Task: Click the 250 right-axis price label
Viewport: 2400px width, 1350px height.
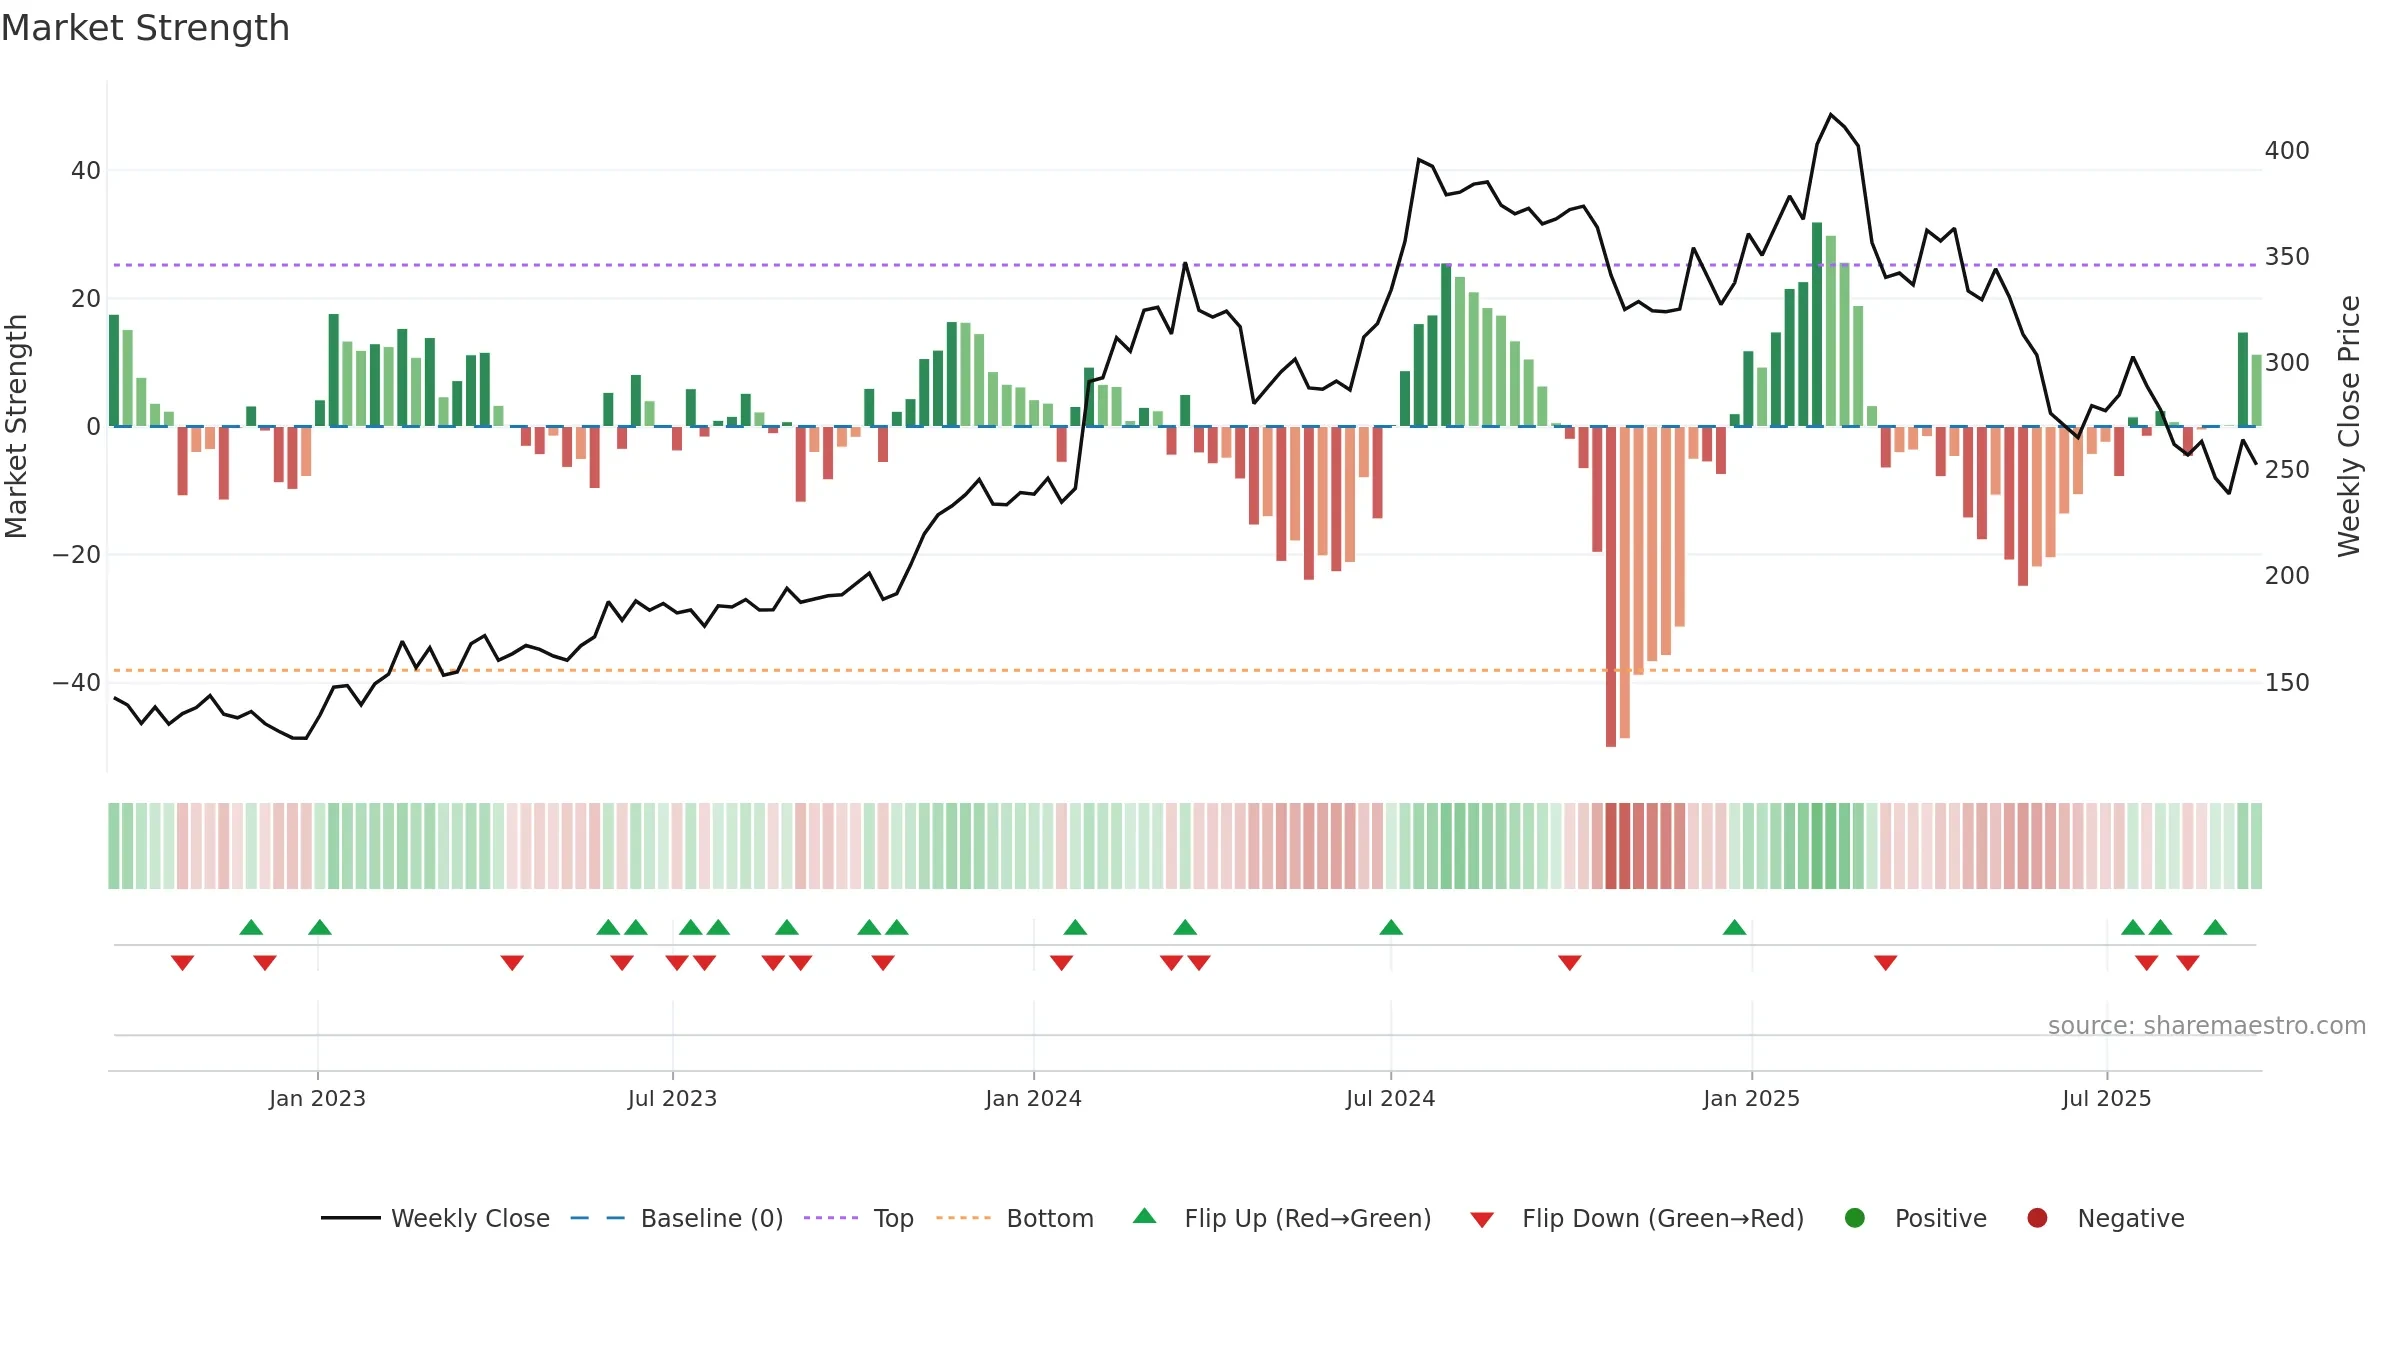Action: click(2287, 470)
